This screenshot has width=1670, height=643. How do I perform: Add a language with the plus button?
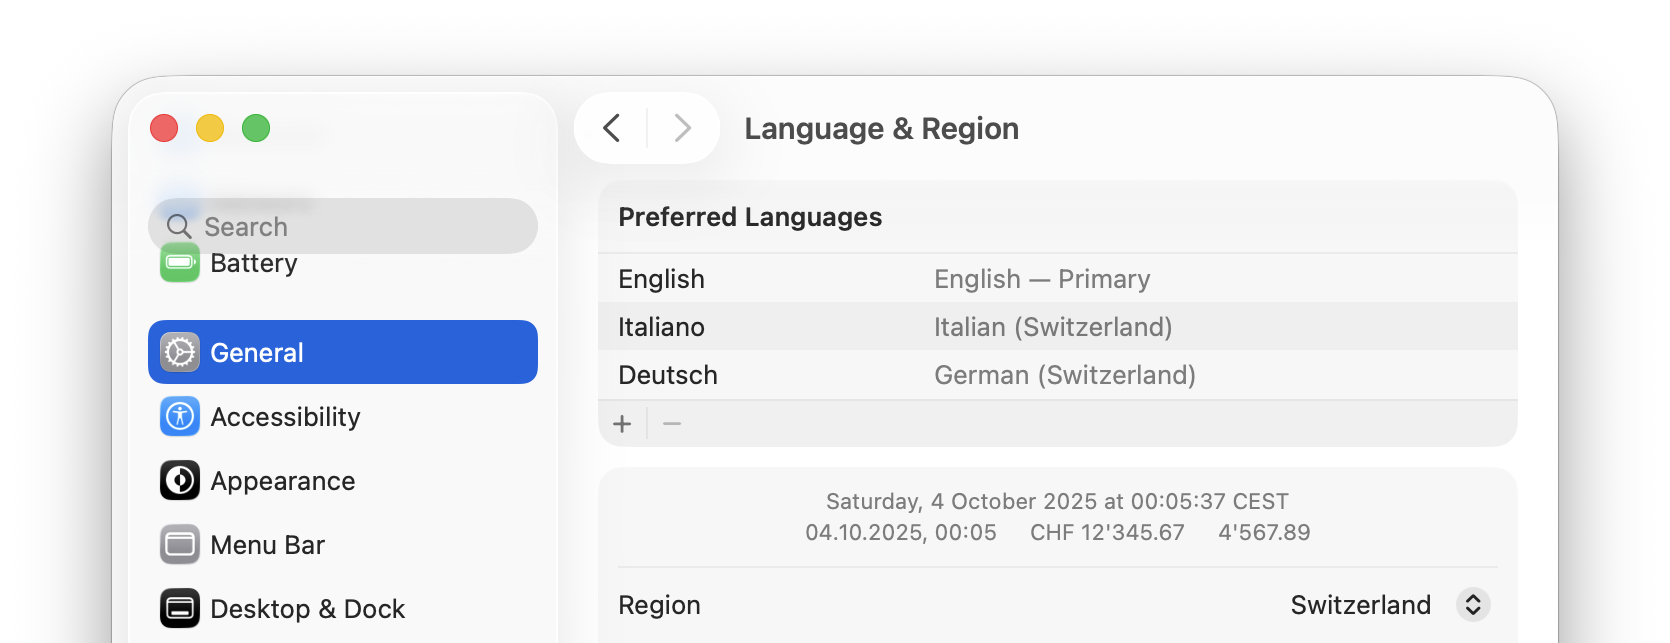click(622, 424)
